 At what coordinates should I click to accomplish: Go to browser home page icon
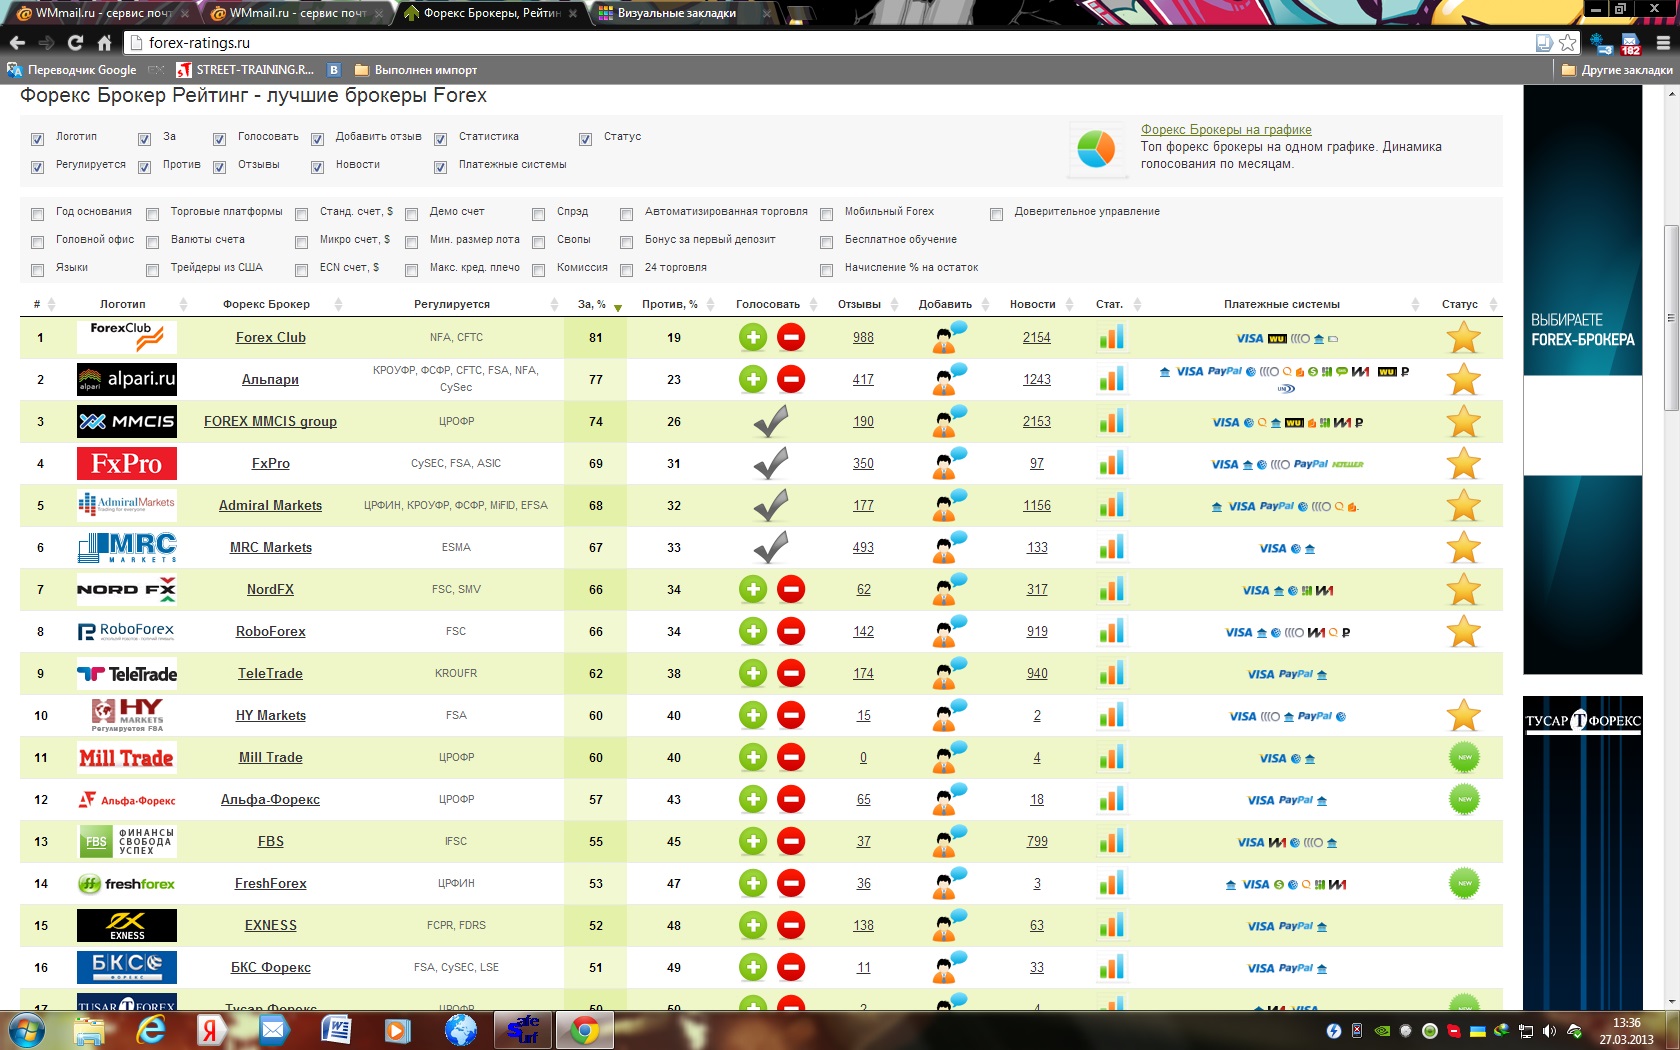104,42
